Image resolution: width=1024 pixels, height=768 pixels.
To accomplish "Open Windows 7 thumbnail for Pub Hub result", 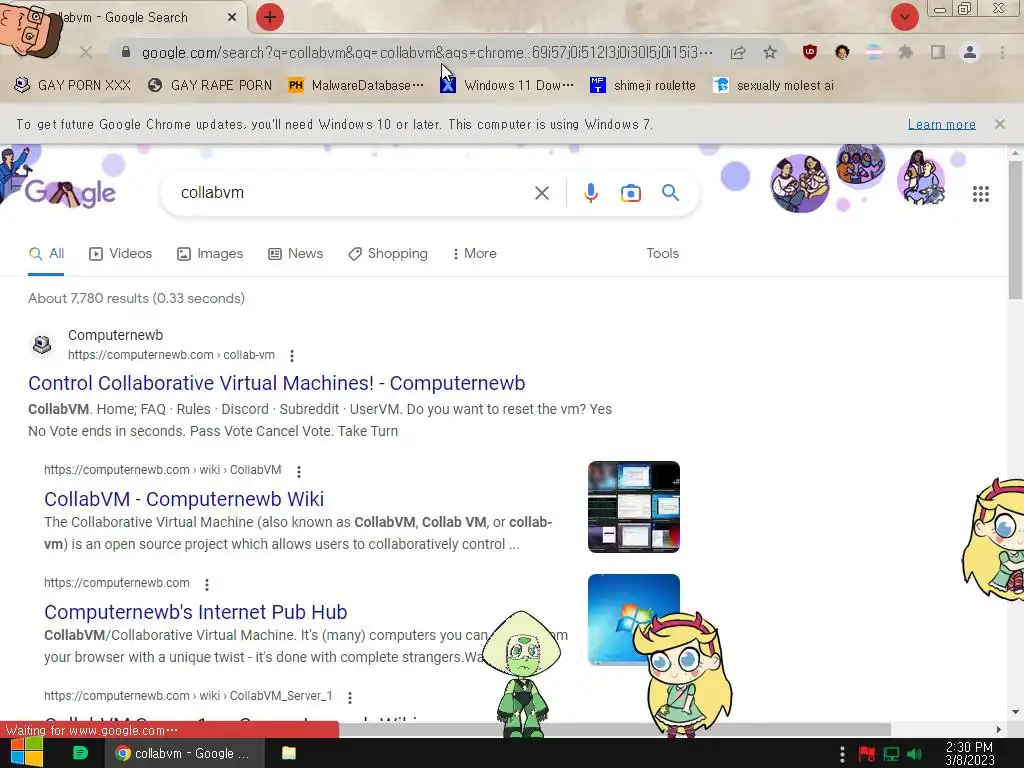I will coord(633,619).
